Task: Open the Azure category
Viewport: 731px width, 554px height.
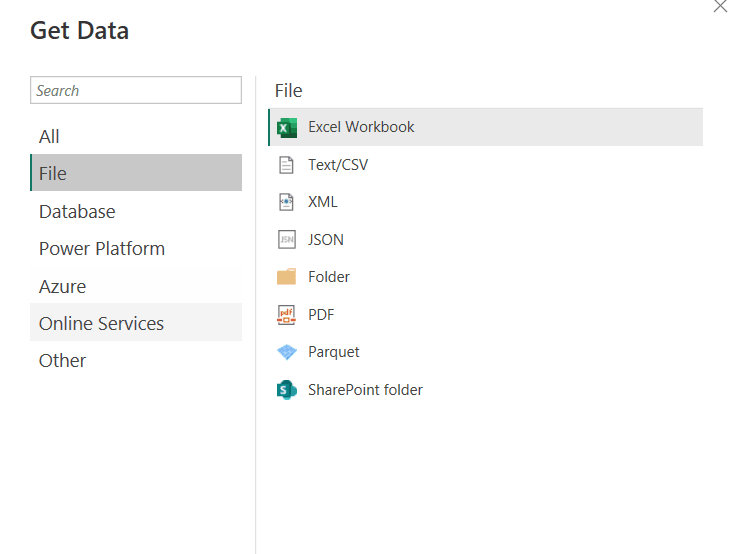Action: tap(136, 286)
